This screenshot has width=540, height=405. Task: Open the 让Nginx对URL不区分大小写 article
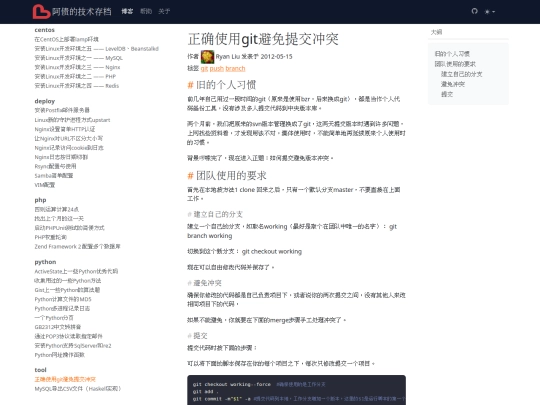(69, 138)
